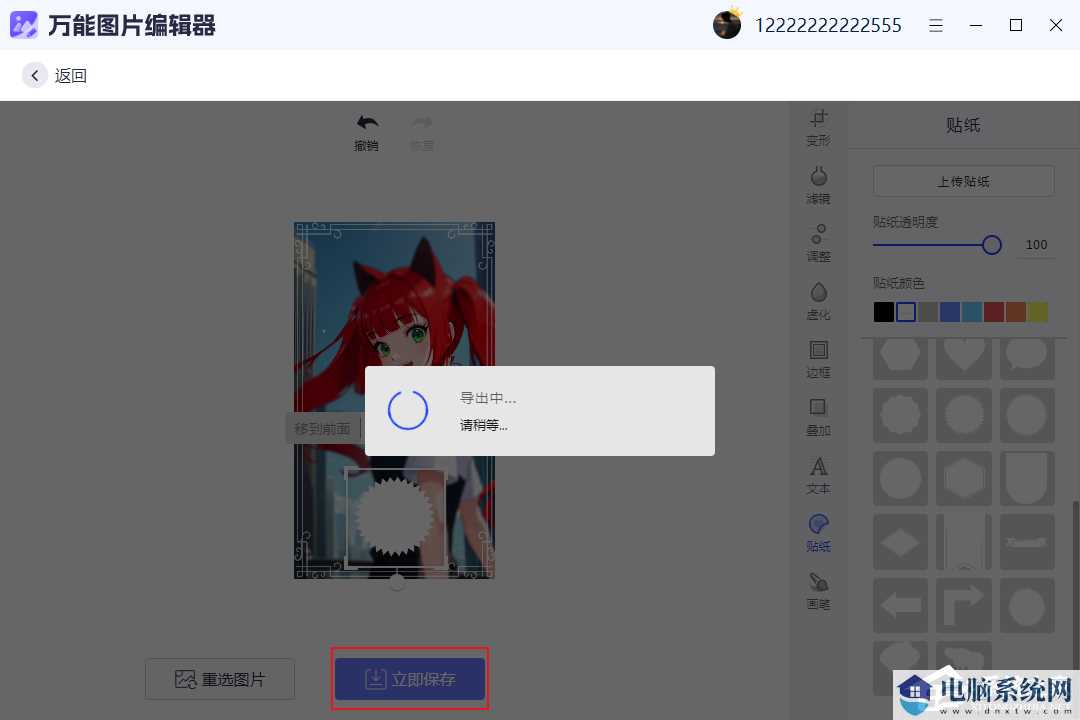Click the 贴纸 panel heading
The width and height of the screenshot is (1080, 720).
pyautogui.click(x=963, y=125)
